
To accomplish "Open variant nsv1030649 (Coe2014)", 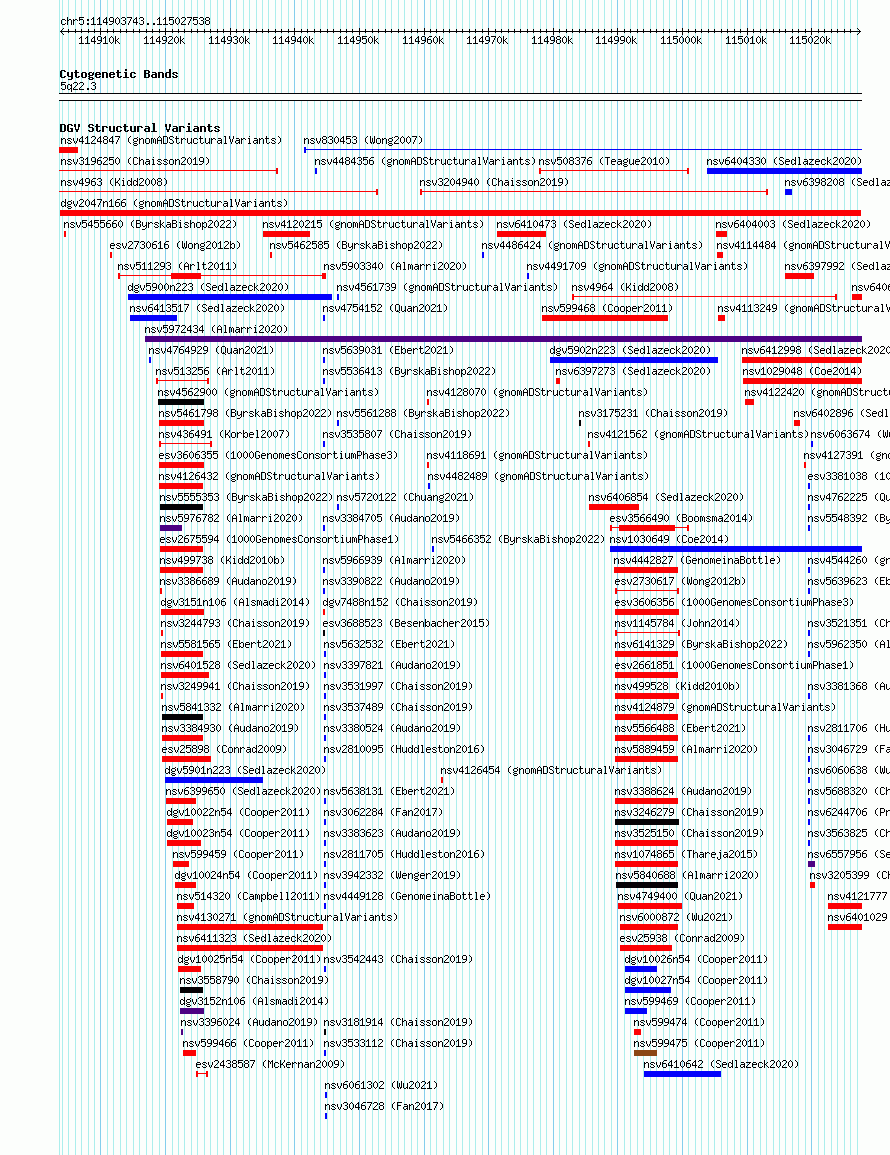I will (669, 538).
